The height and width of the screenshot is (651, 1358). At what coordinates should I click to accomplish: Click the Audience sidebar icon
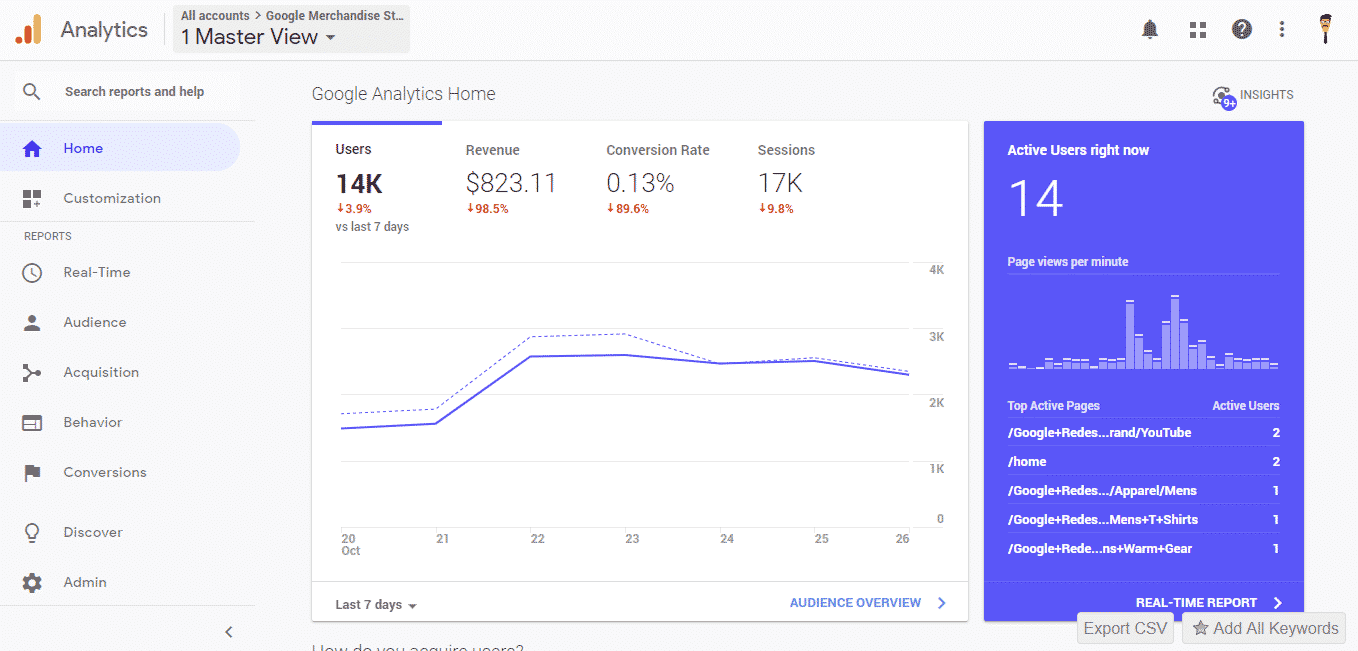pyautogui.click(x=31, y=322)
